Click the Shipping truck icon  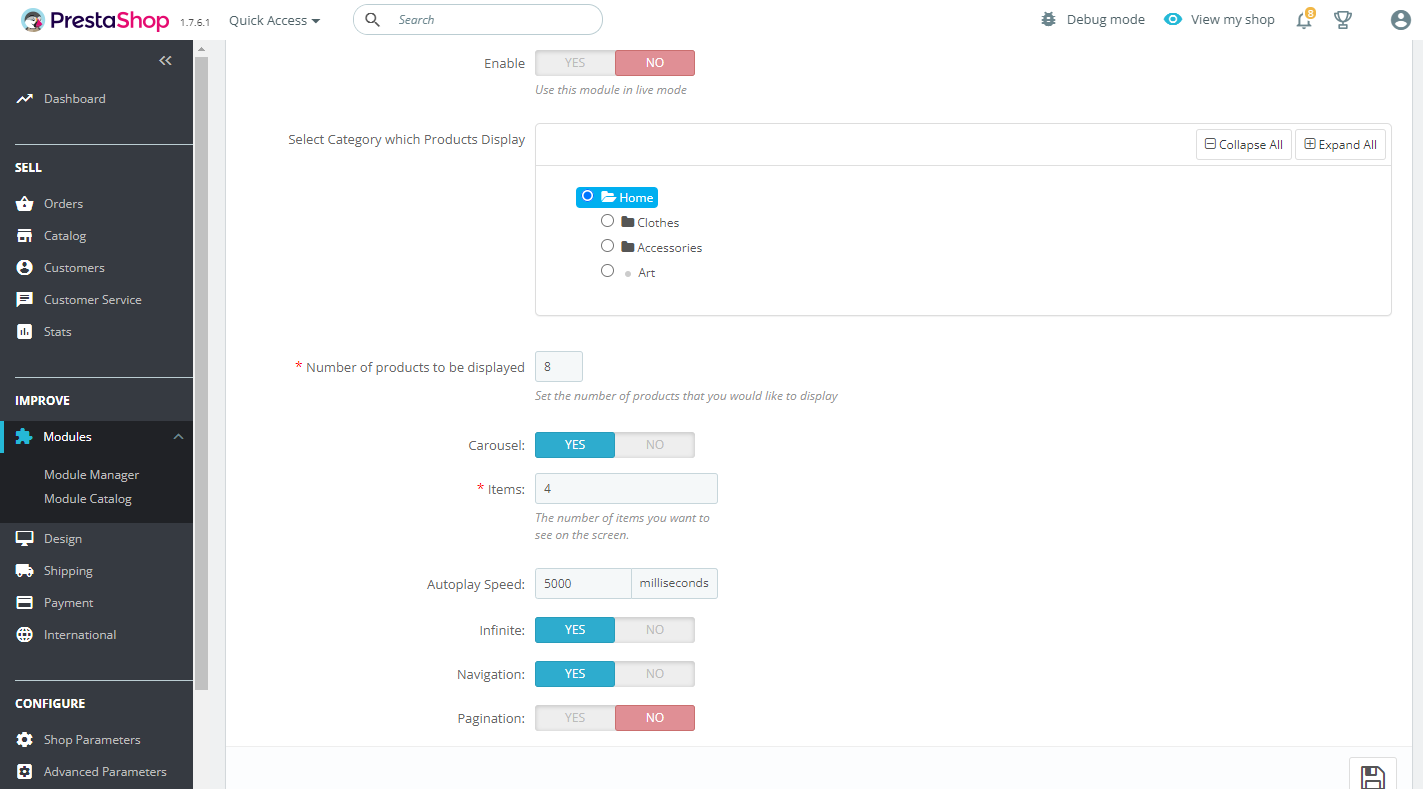[x=25, y=571]
